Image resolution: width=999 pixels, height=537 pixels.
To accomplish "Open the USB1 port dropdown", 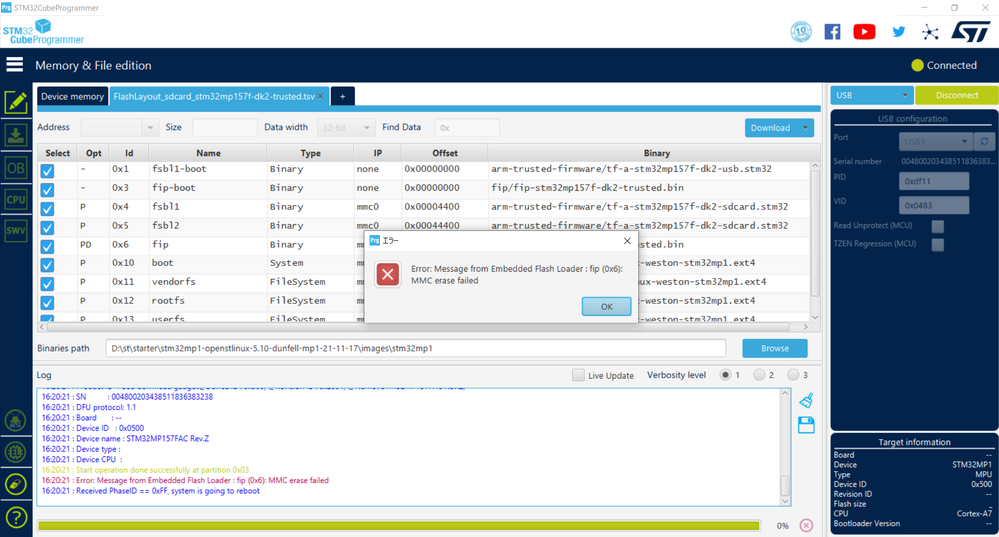I will click(x=936, y=141).
